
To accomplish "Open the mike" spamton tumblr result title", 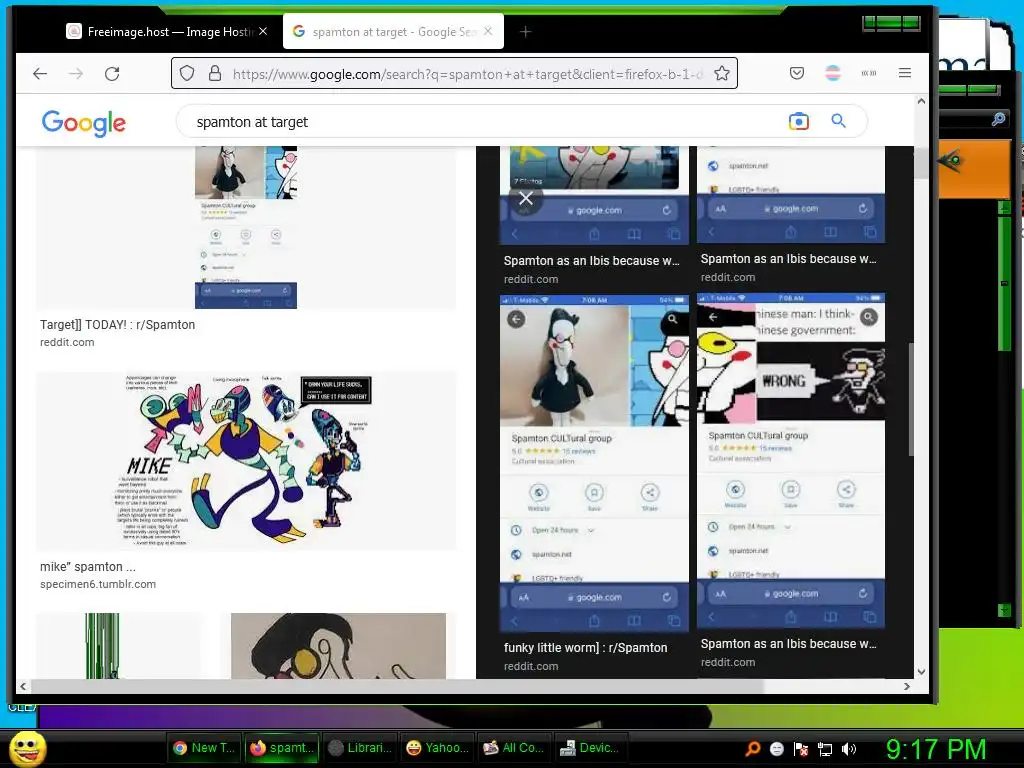I will [x=88, y=567].
